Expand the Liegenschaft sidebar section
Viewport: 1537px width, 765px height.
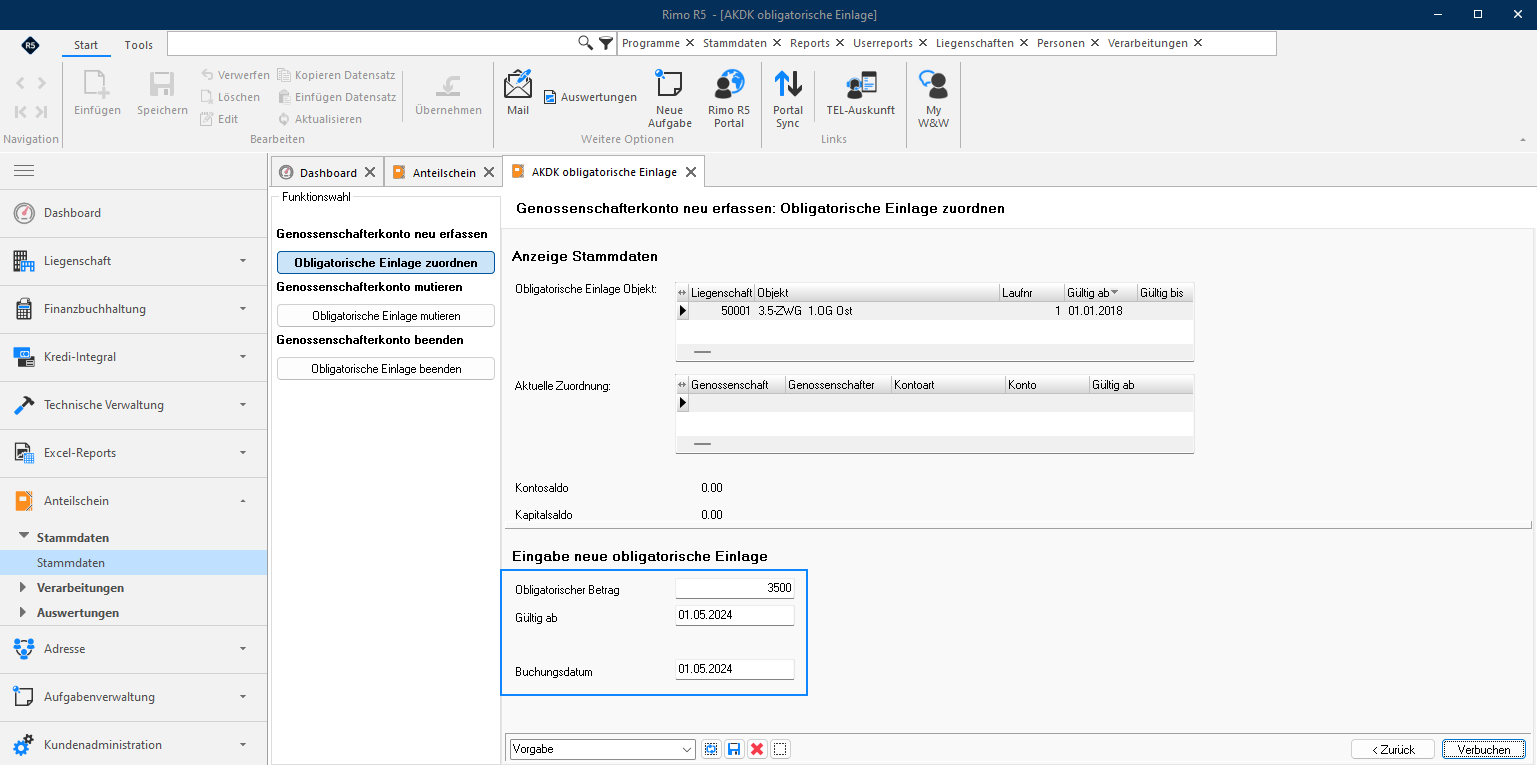click(x=133, y=261)
